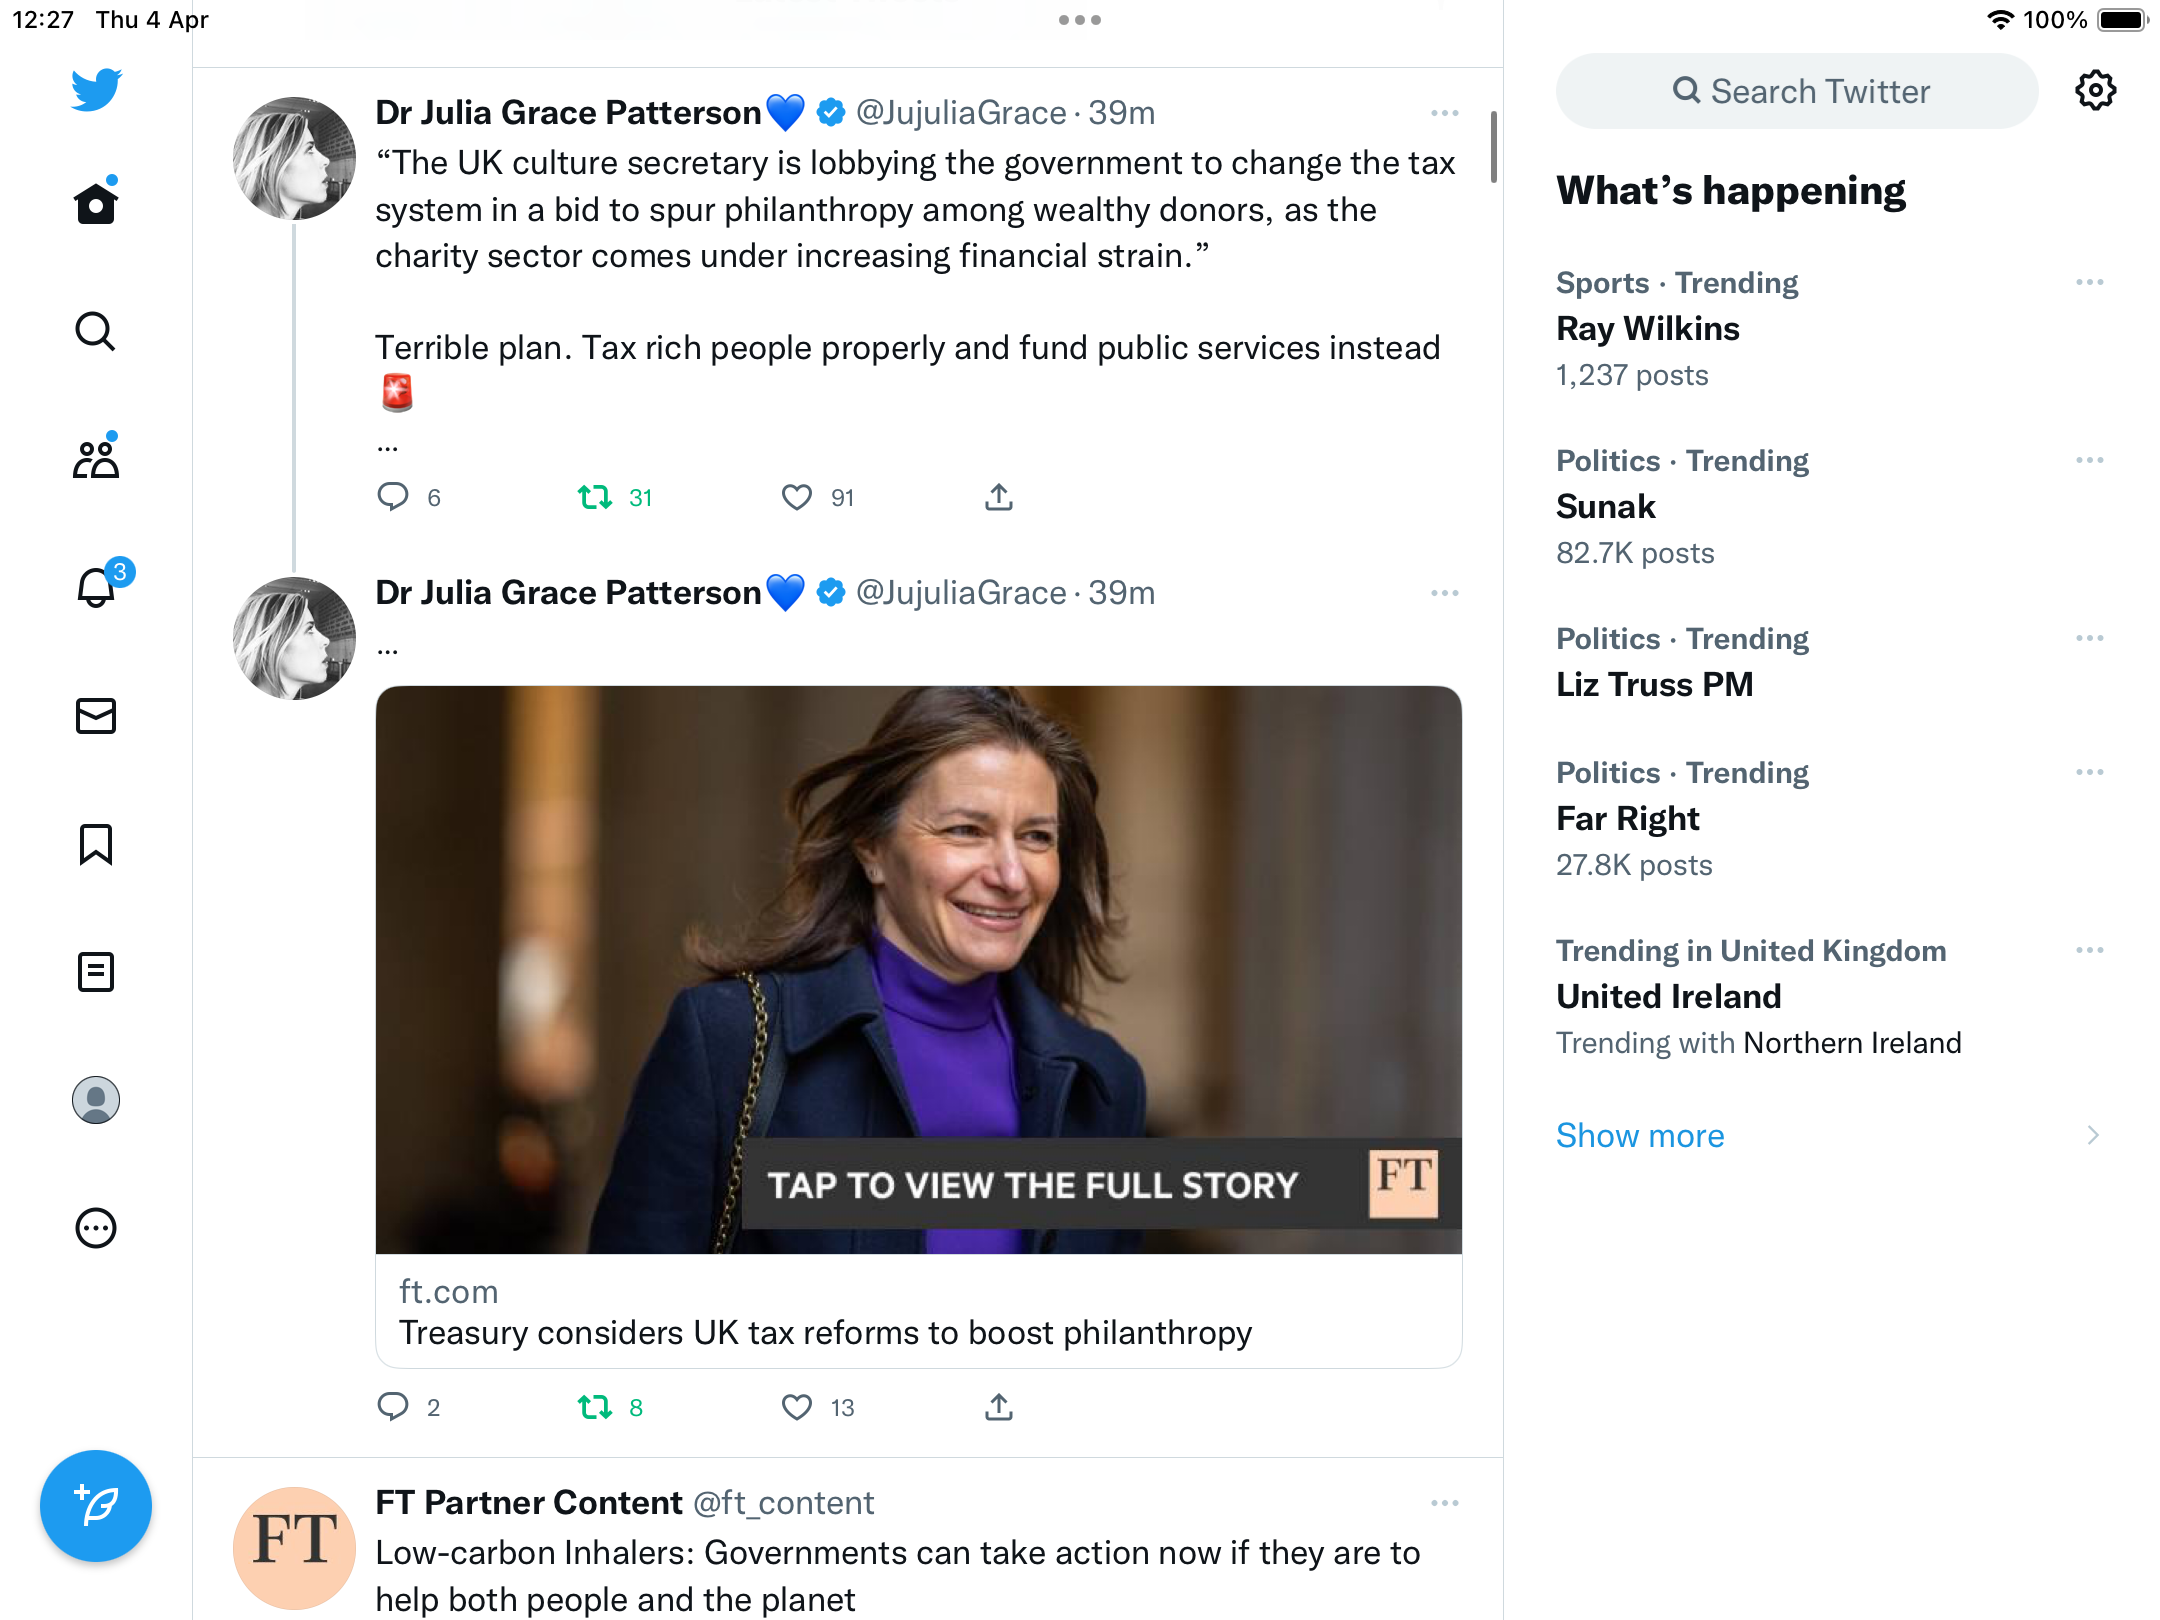Open 'Treasury considers UK tax reforms' headline
2160x1620 pixels.
click(825, 1332)
